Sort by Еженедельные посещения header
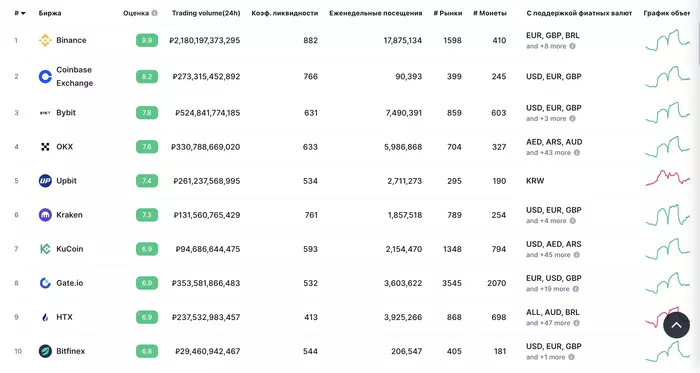Image resolution: width=700 pixels, height=373 pixels. tap(375, 13)
